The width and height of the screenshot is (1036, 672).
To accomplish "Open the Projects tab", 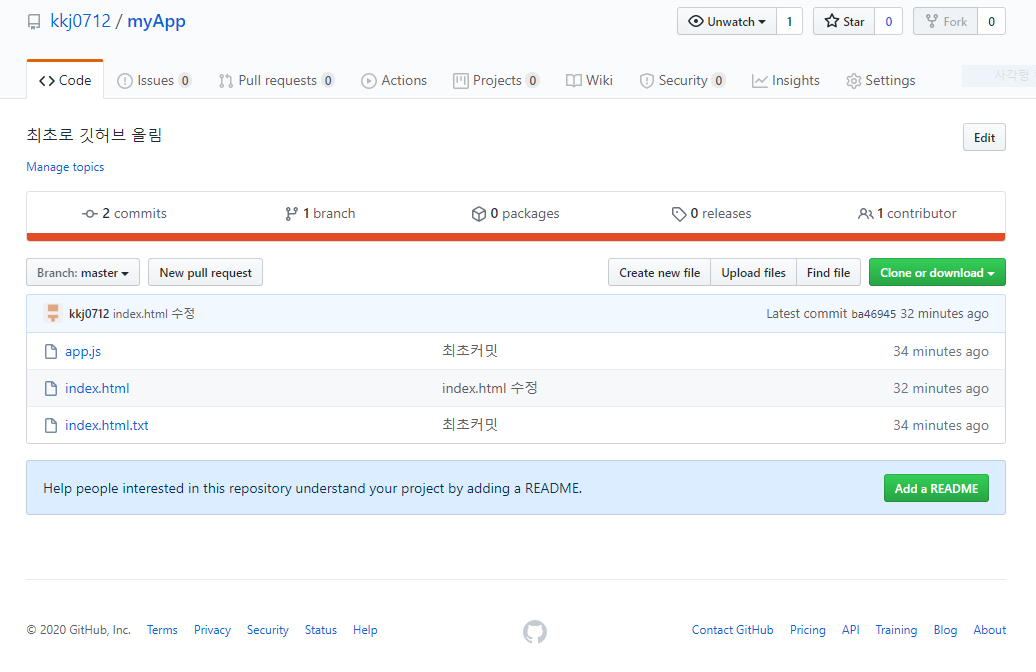I will (x=496, y=80).
